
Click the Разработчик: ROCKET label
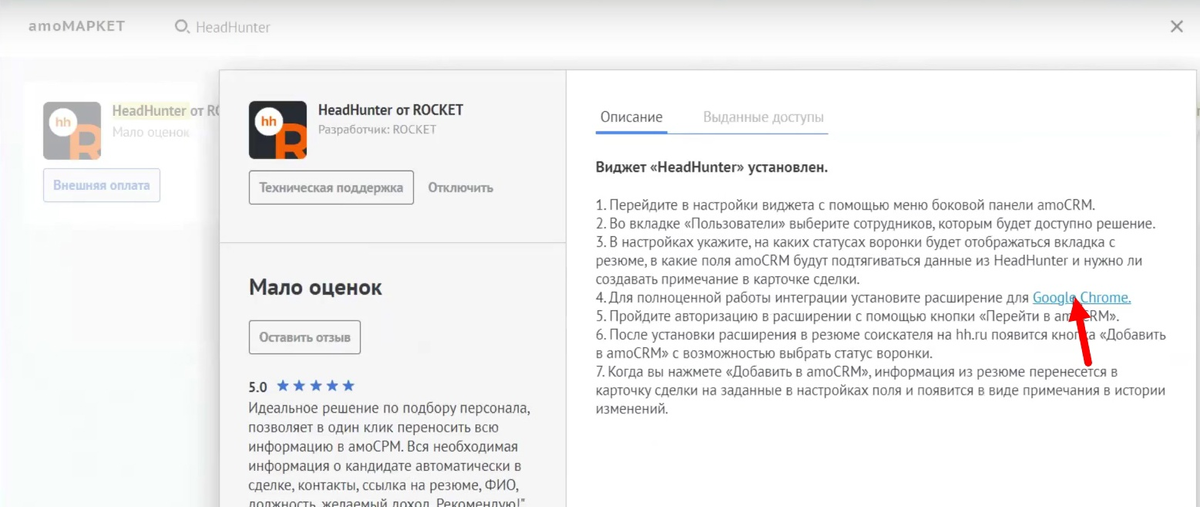(x=377, y=129)
